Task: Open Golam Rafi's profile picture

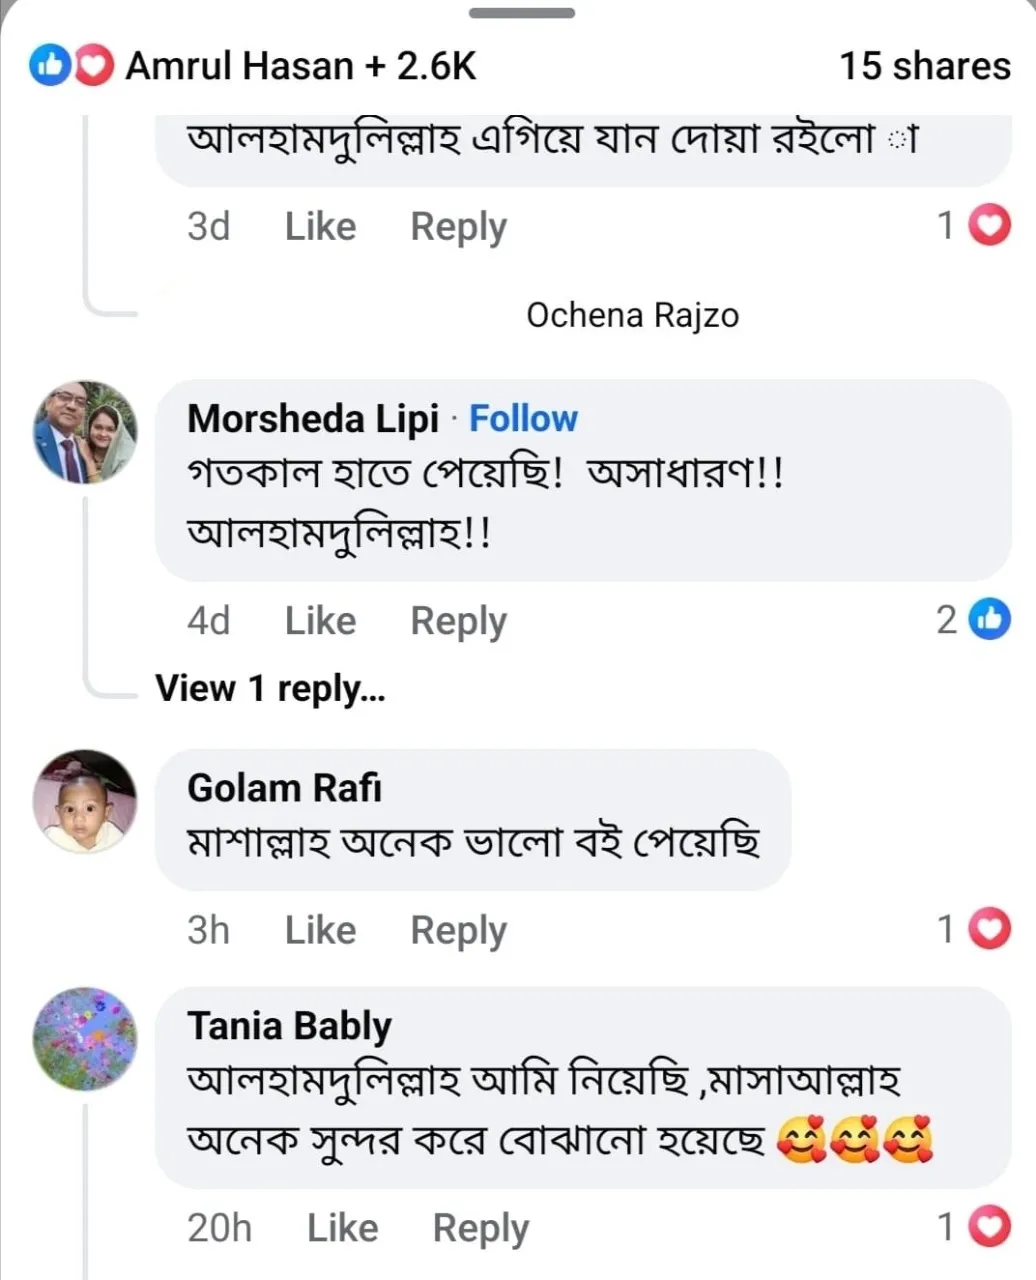Action: (x=85, y=801)
